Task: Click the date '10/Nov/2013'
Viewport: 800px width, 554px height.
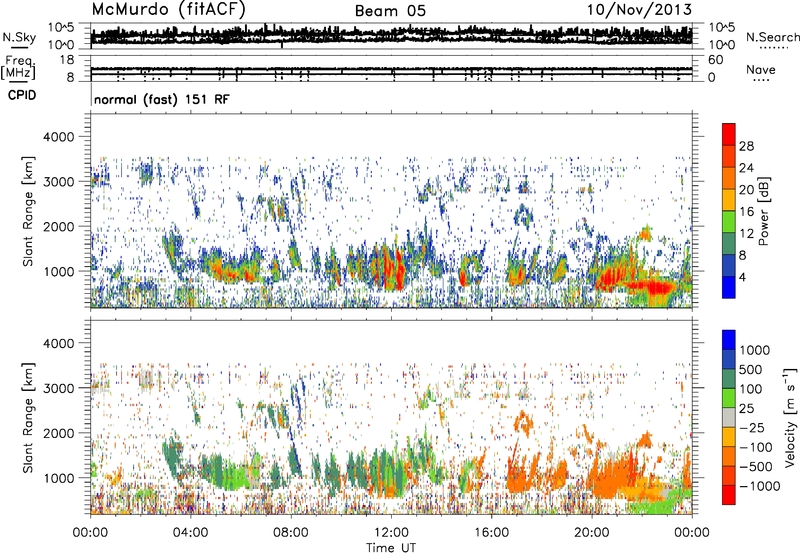Action: [639, 9]
